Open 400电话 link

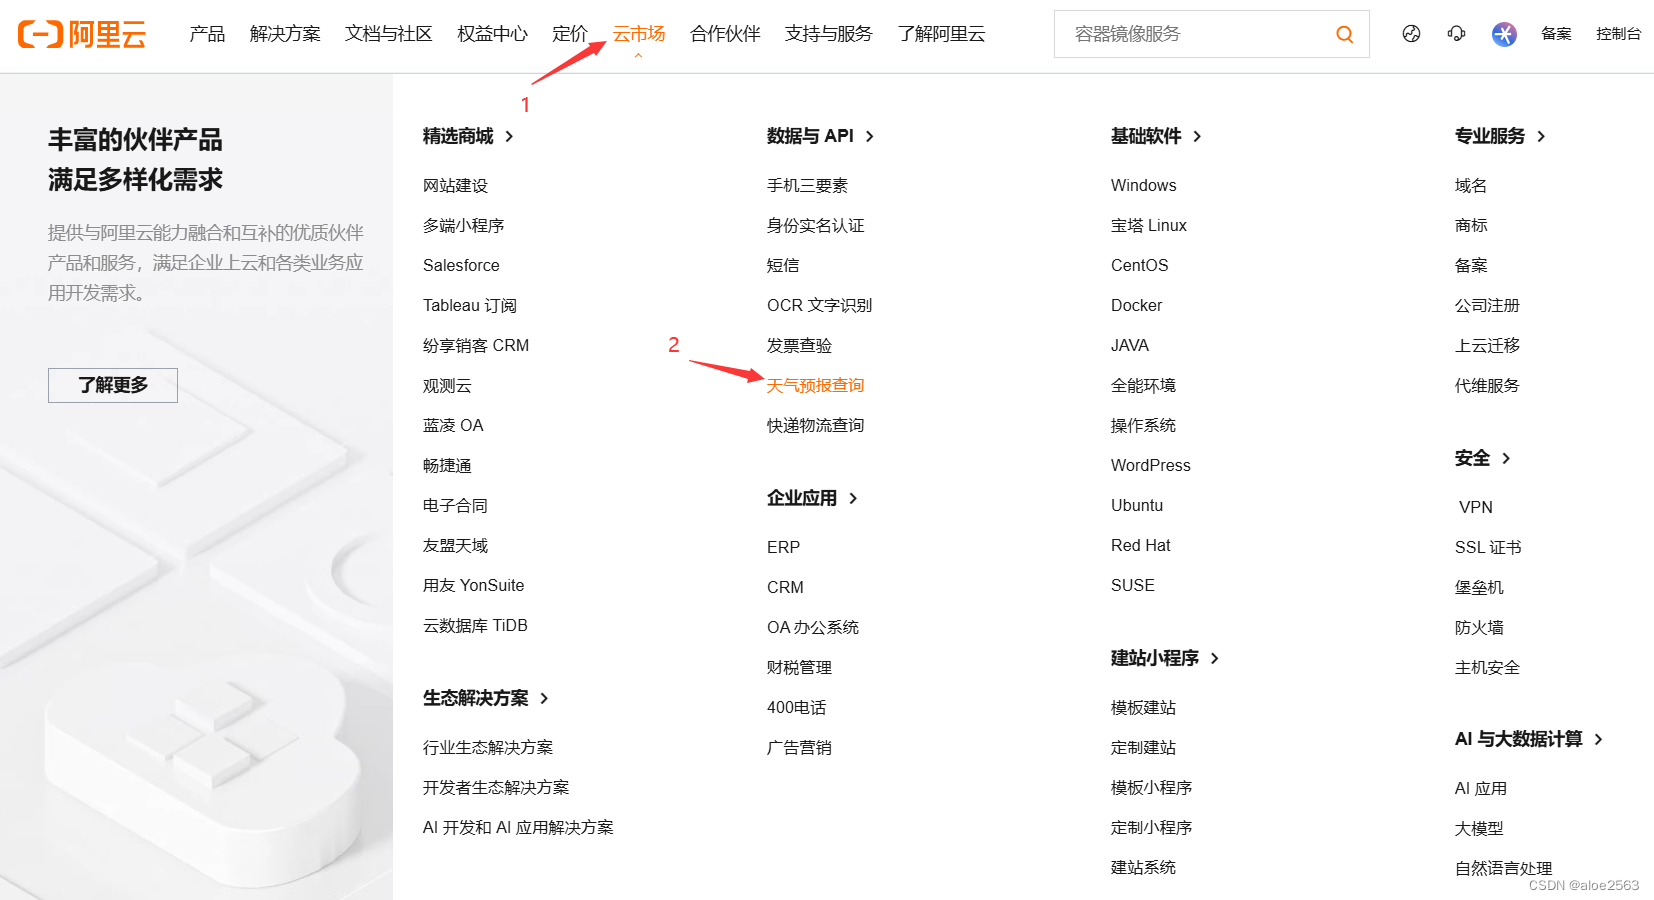coord(796,707)
